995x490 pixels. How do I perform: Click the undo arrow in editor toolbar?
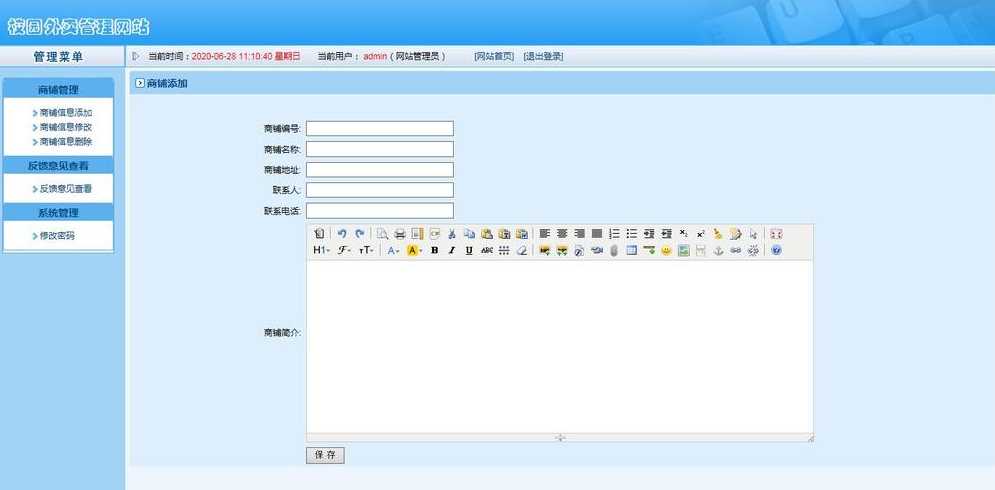click(x=342, y=234)
